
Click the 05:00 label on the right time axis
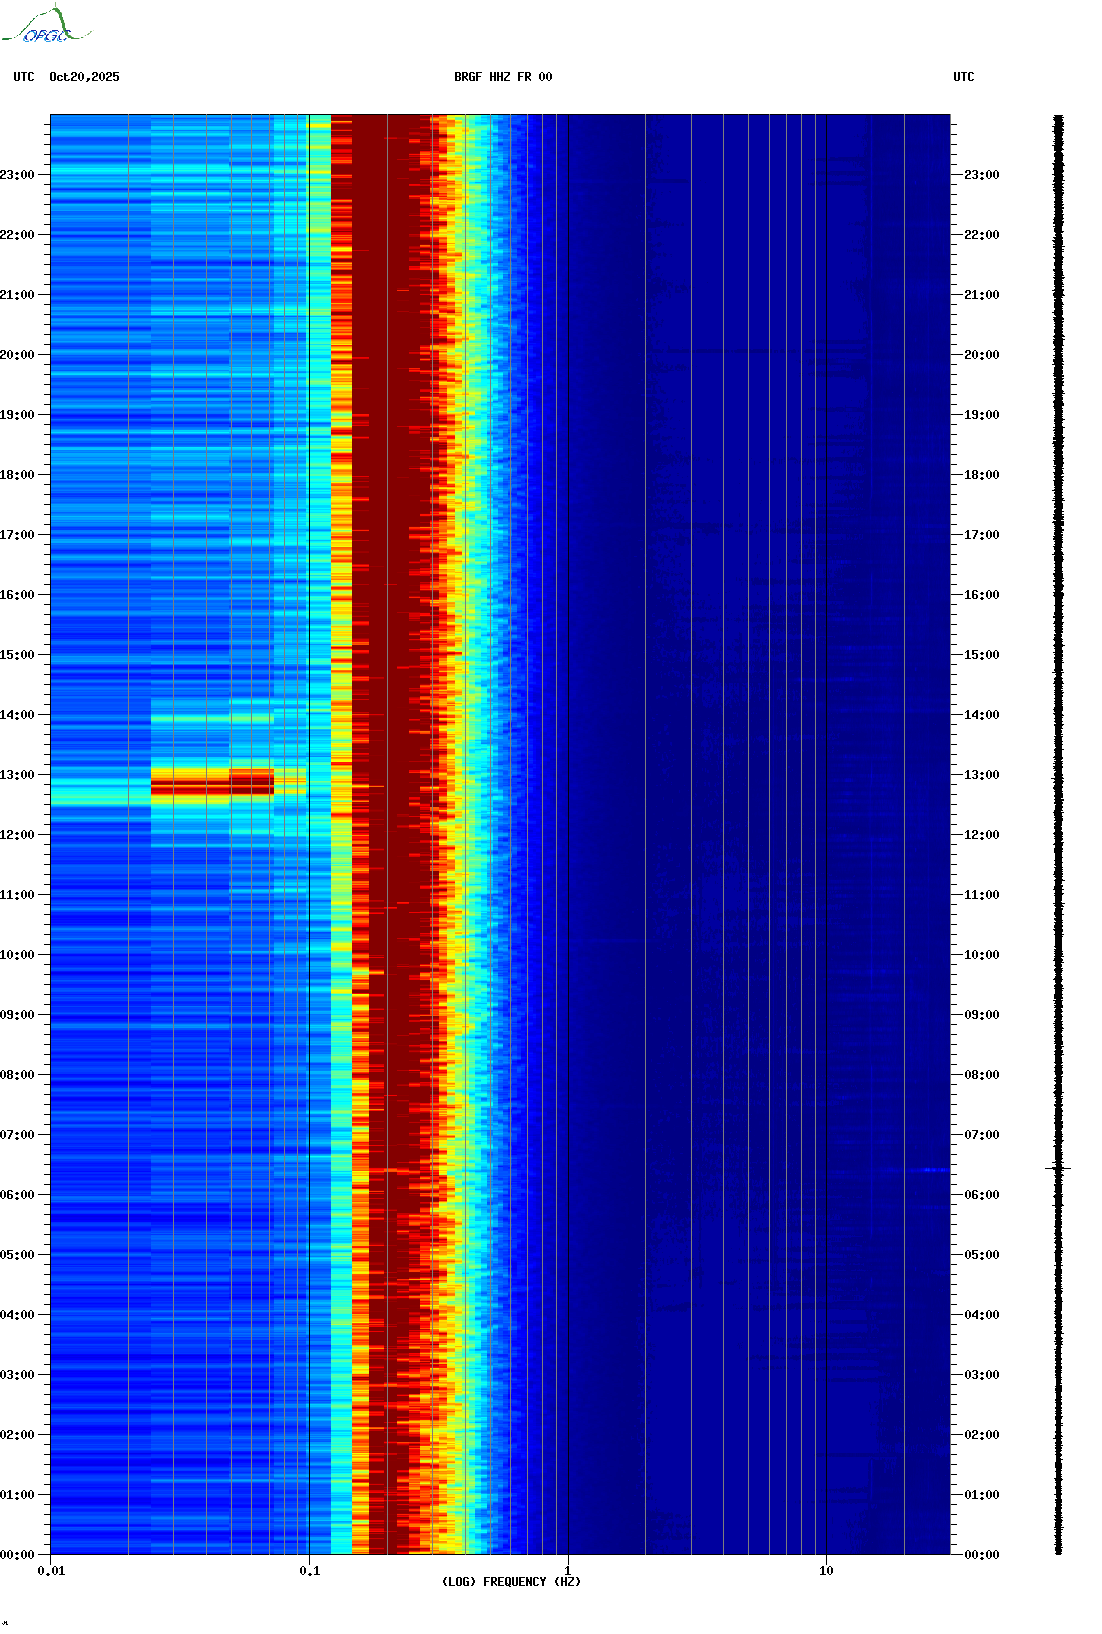tap(982, 1255)
